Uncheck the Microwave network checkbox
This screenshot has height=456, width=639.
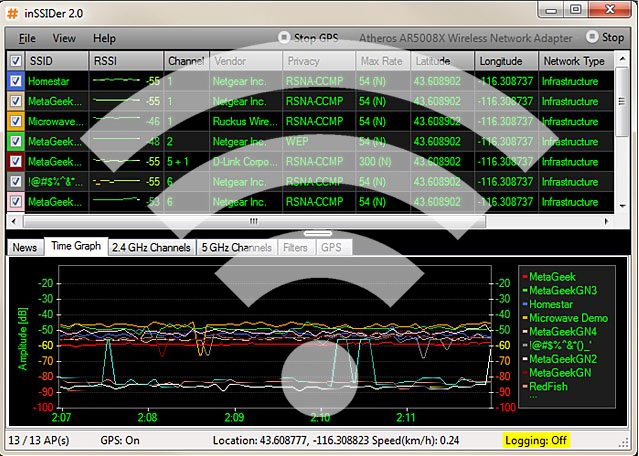click(15, 121)
